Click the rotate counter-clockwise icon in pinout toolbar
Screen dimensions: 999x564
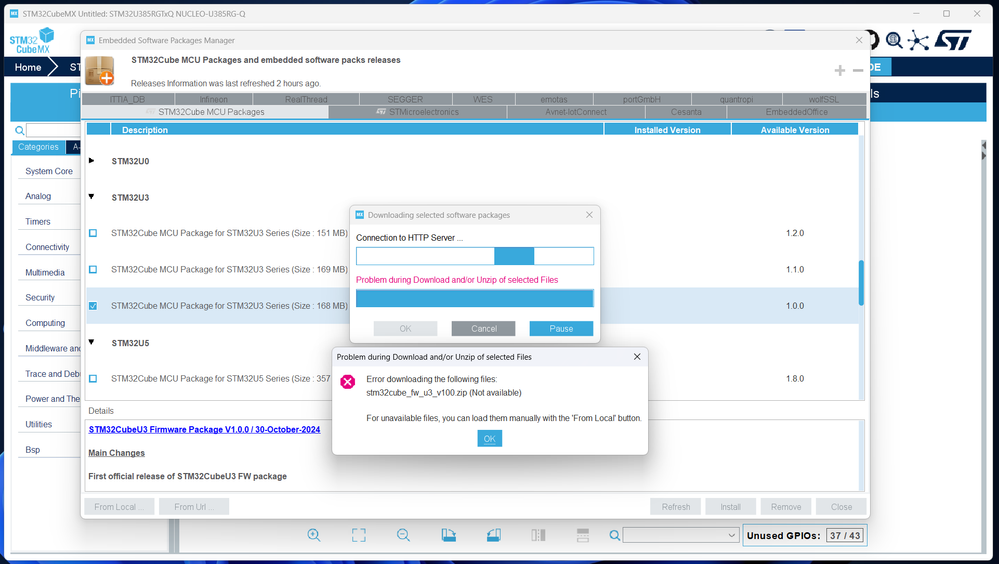point(494,535)
